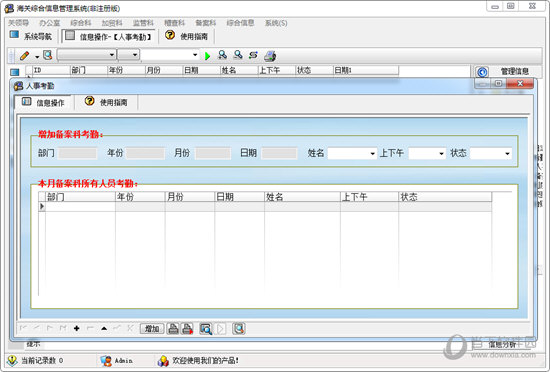Click the black triangle edit-record icon

104,328
